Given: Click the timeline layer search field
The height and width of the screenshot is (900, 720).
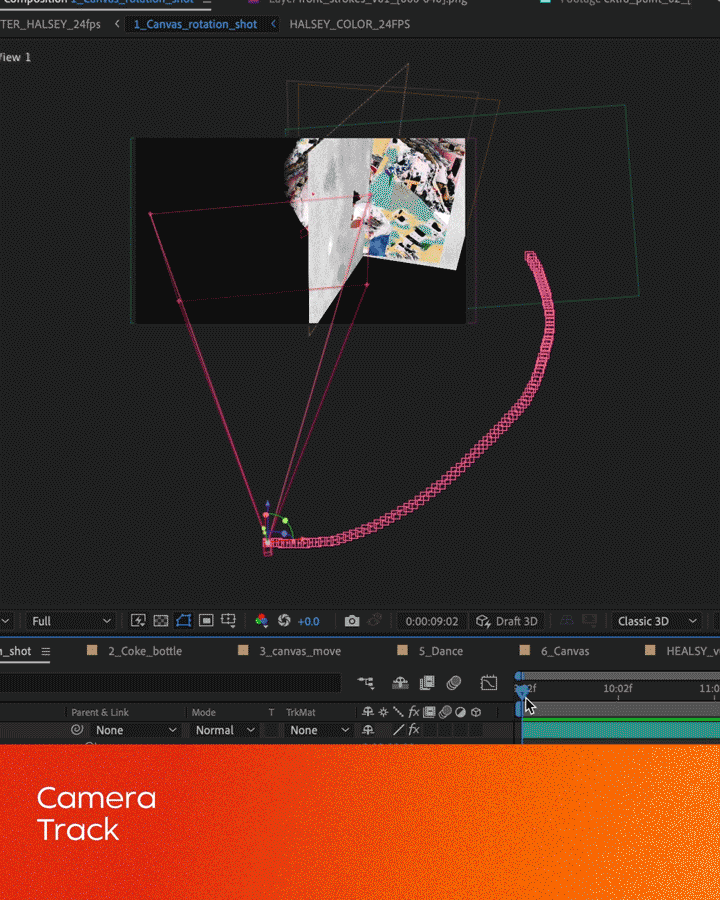Looking at the screenshot, I should click(171, 683).
